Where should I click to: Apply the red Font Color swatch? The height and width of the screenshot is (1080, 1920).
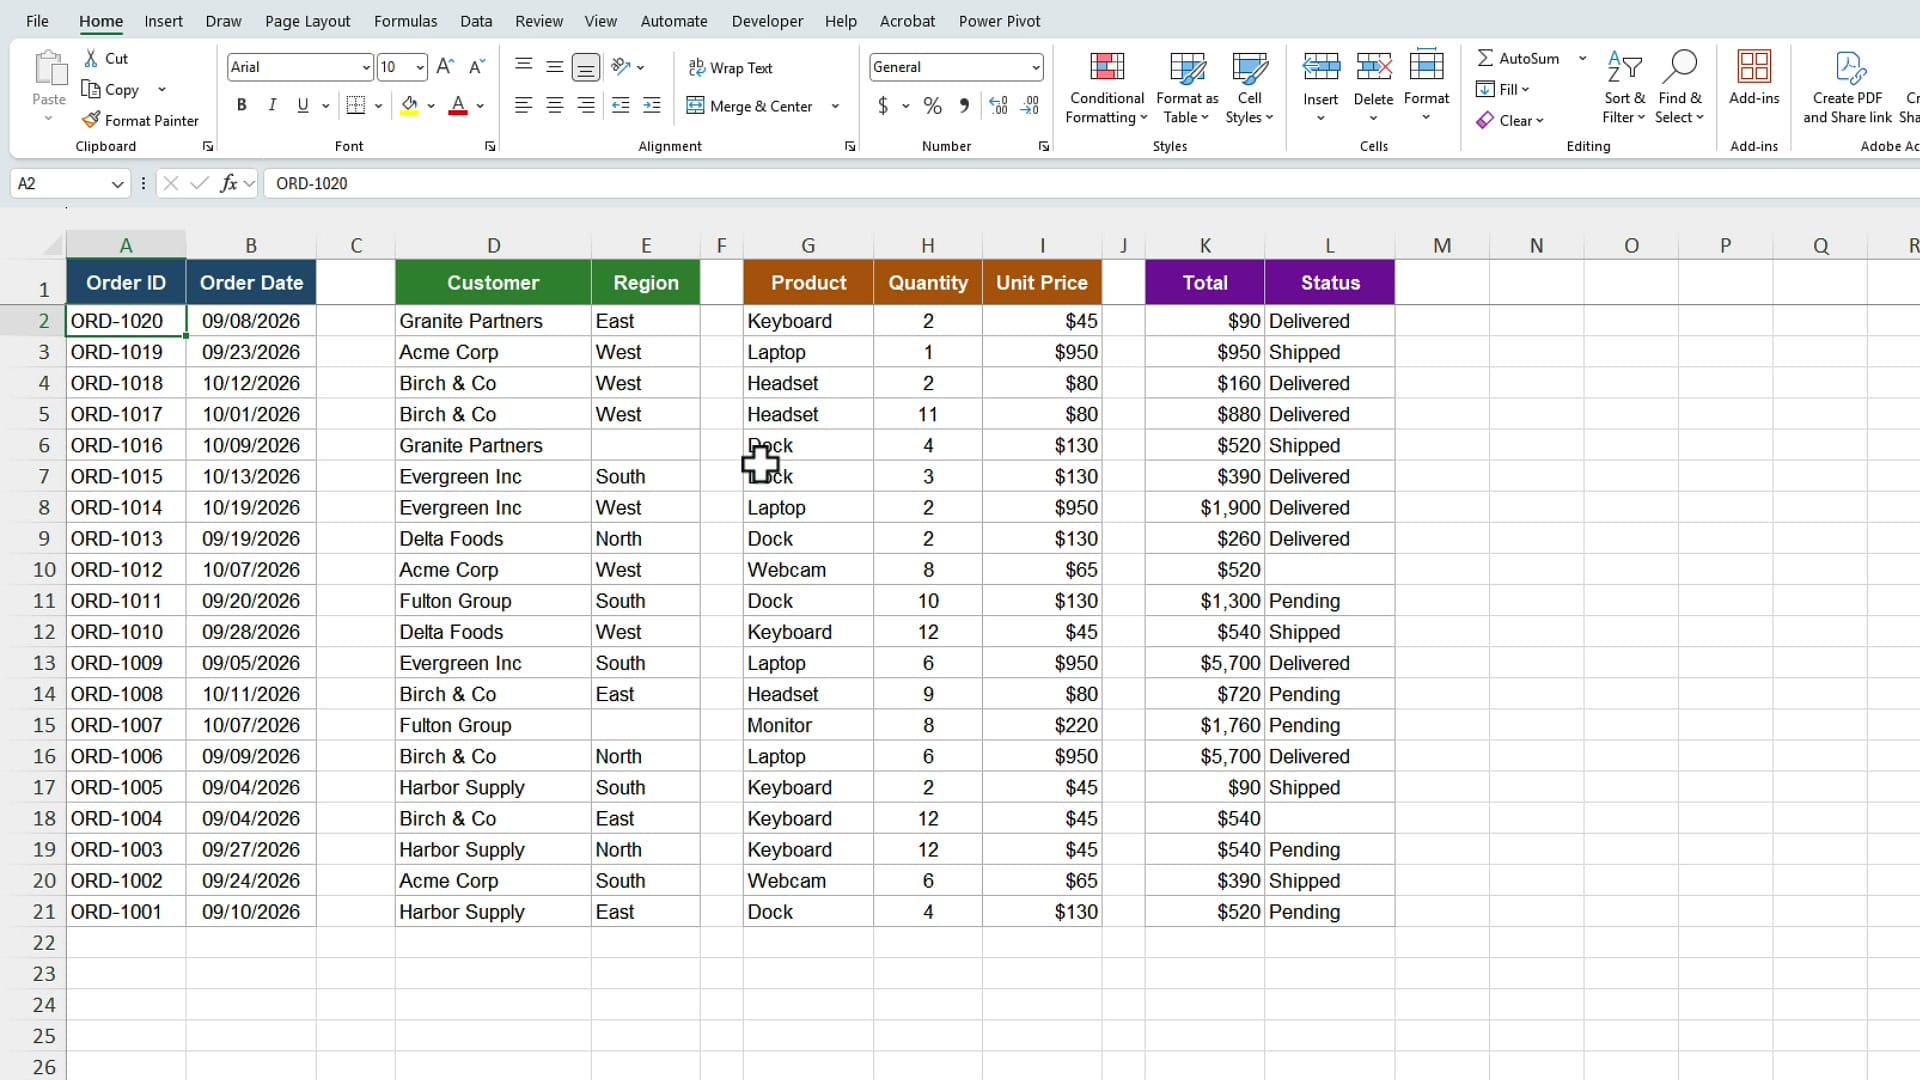[458, 105]
